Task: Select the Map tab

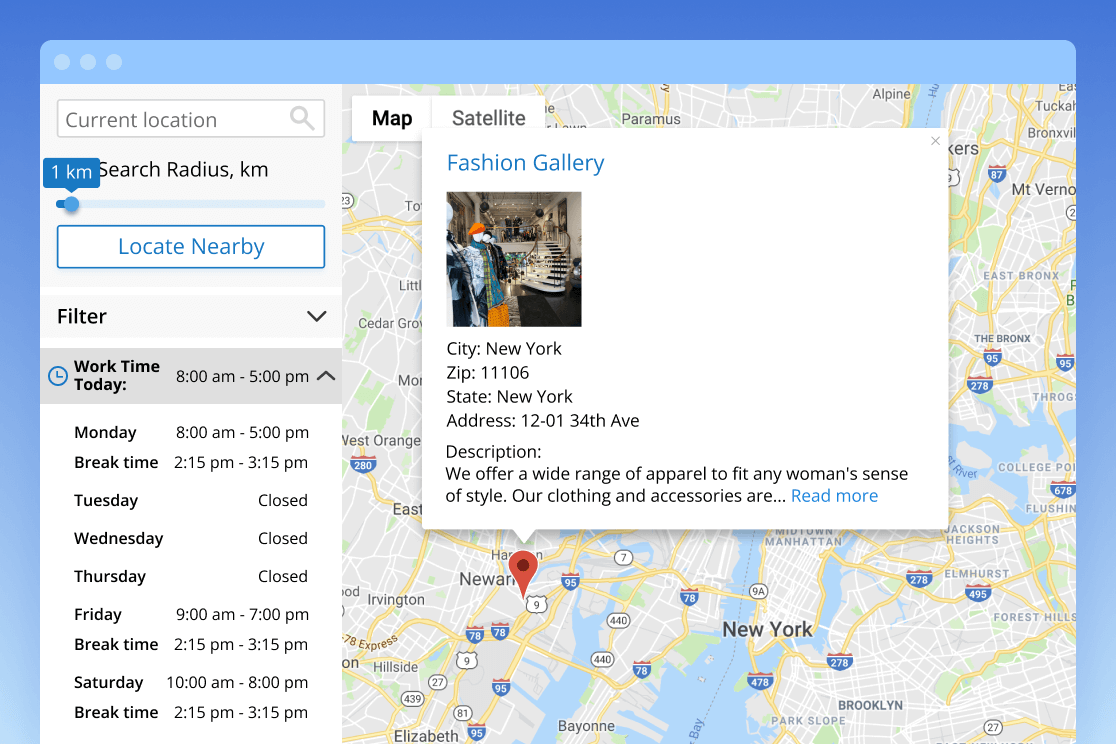Action: tap(390, 117)
